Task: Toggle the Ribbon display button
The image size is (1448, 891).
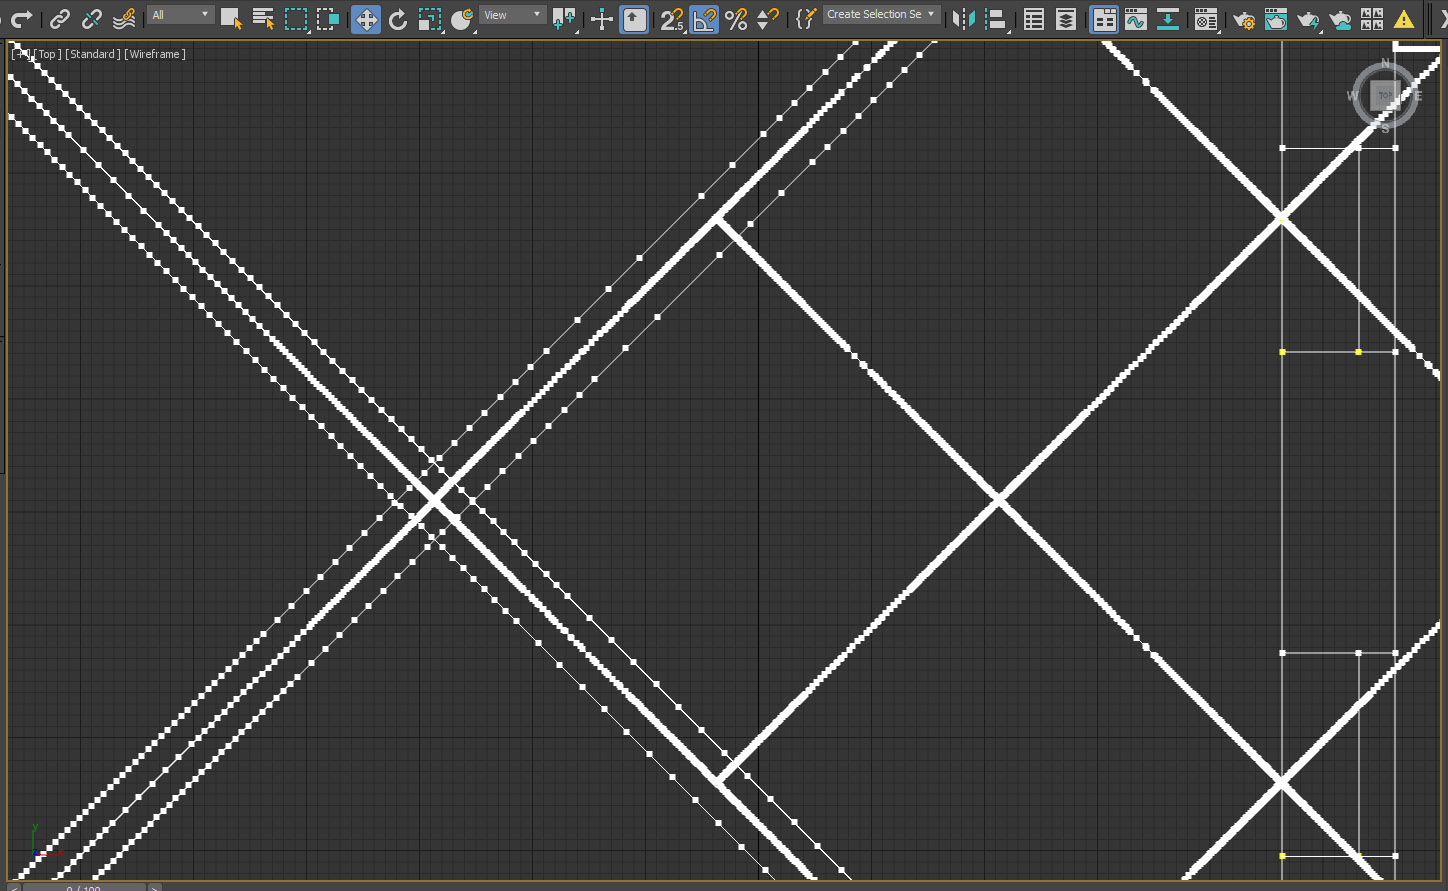Action: [x=1104, y=18]
